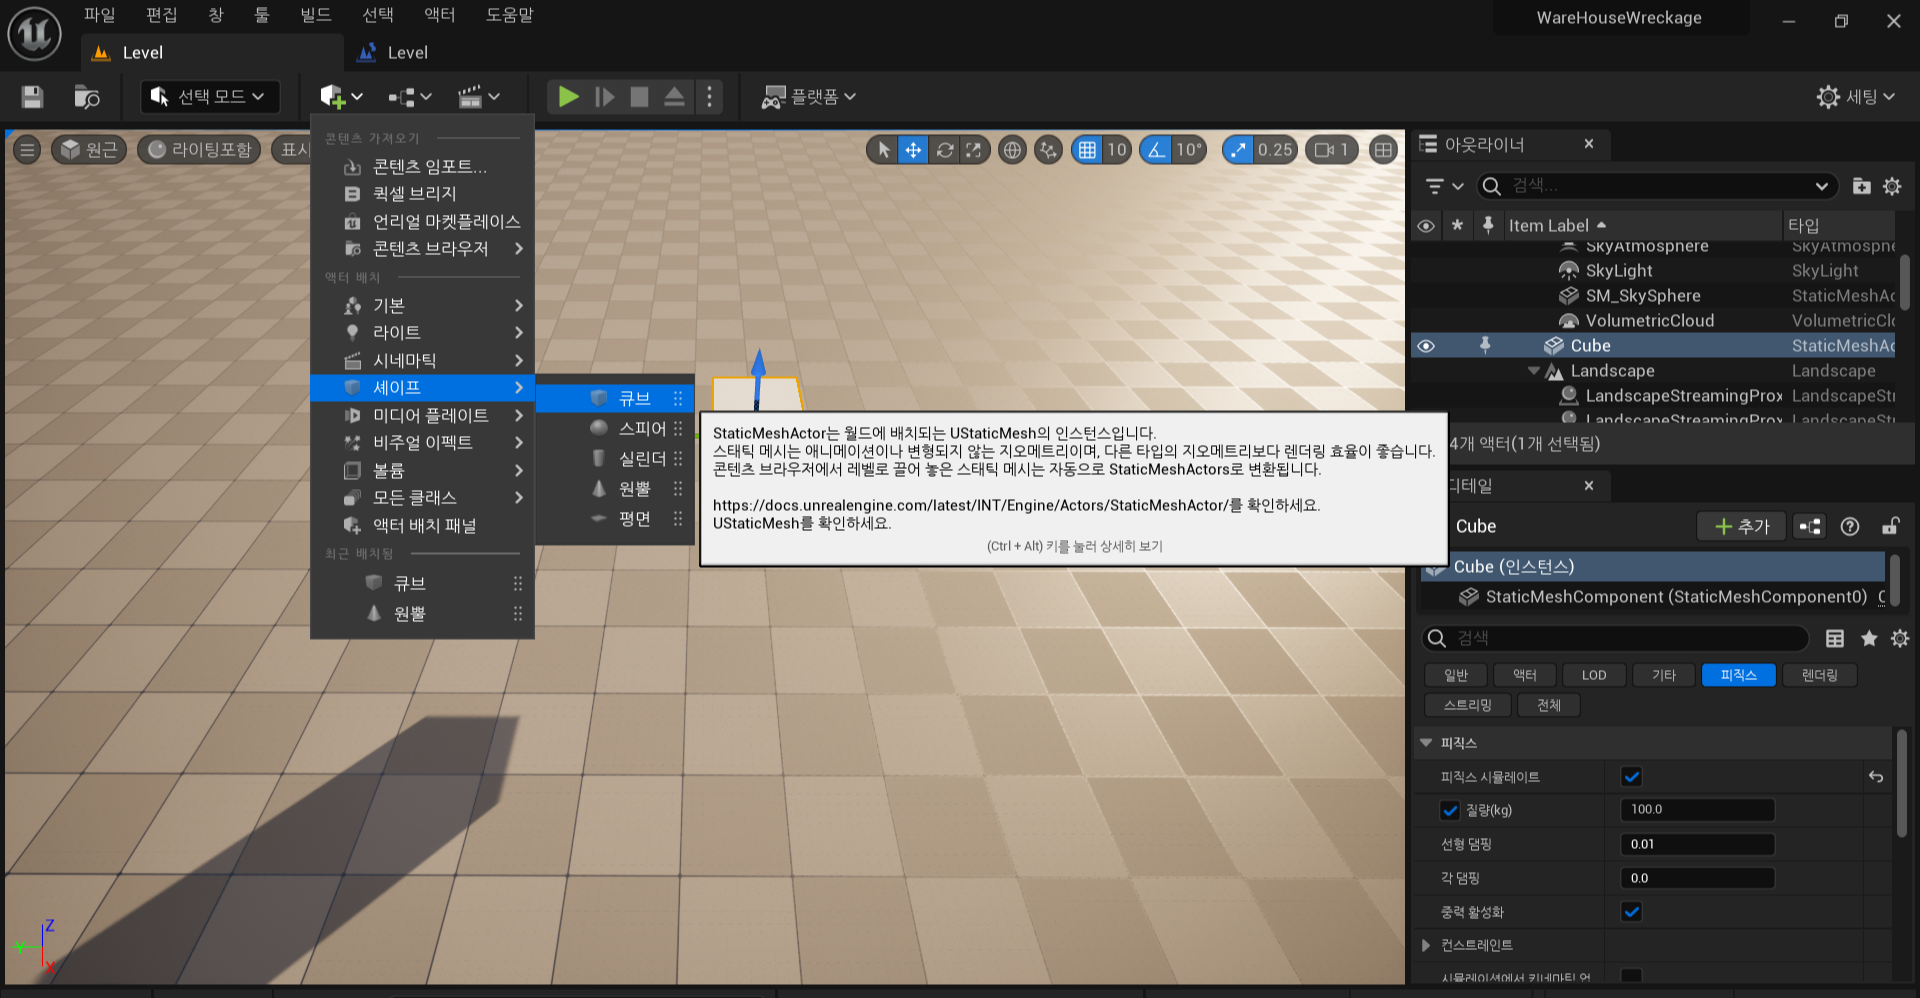
Task: Toggle 중력 활성화 checkbox
Action: point(1631,912)
